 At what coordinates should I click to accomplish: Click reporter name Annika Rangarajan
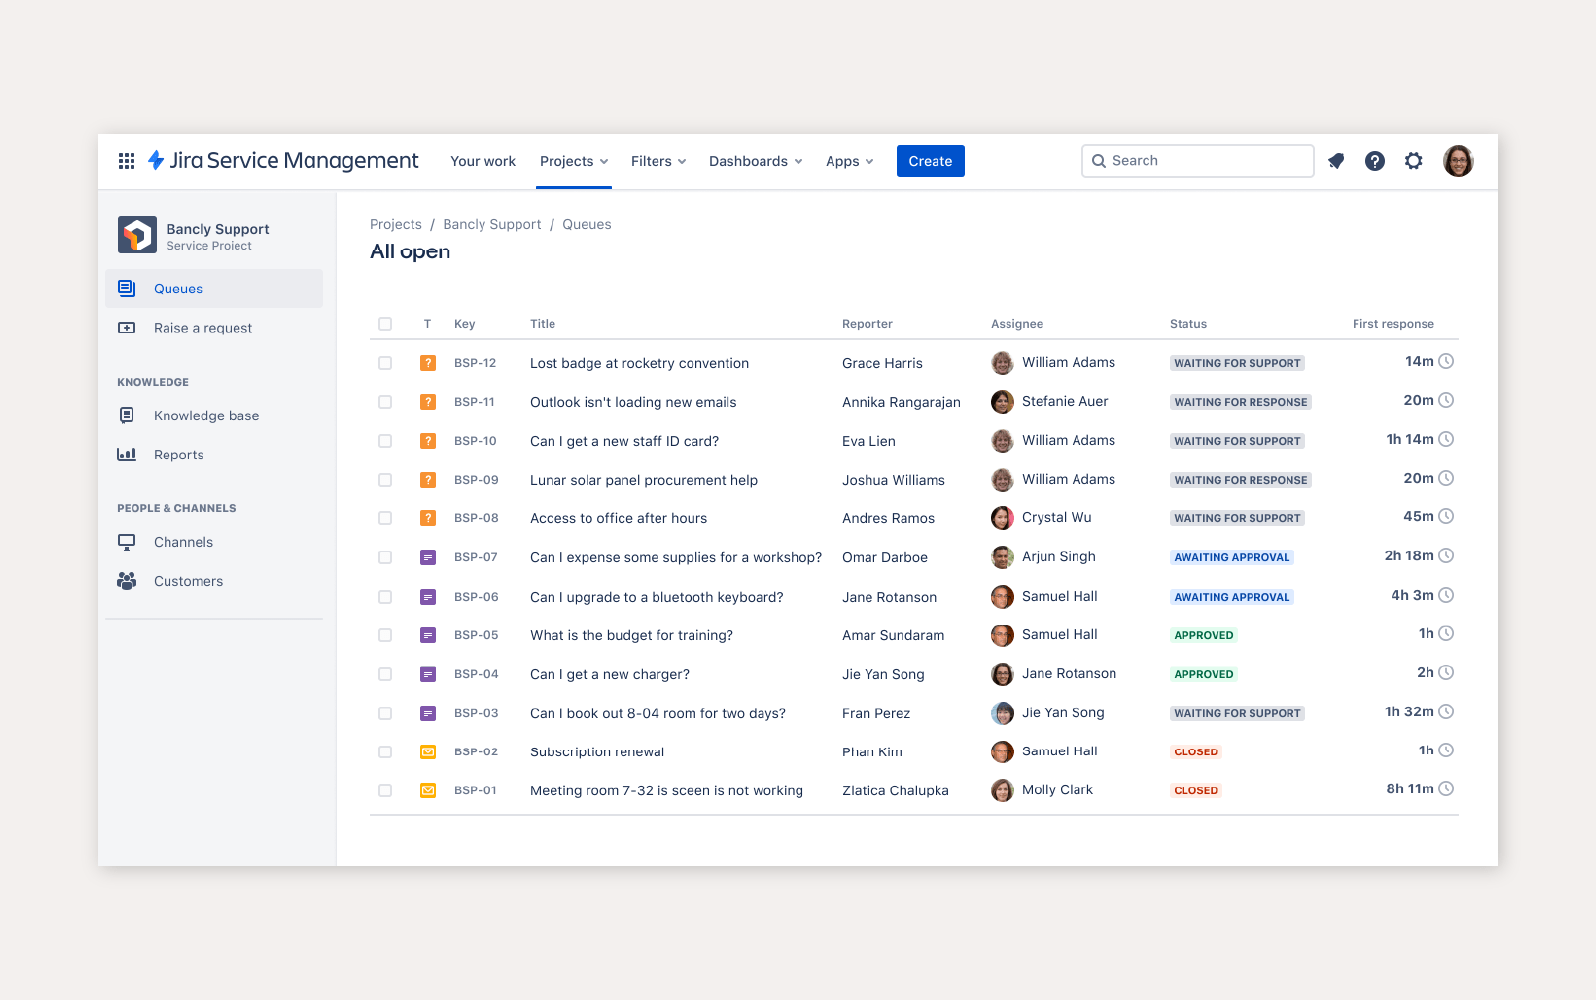click(901, 402)
